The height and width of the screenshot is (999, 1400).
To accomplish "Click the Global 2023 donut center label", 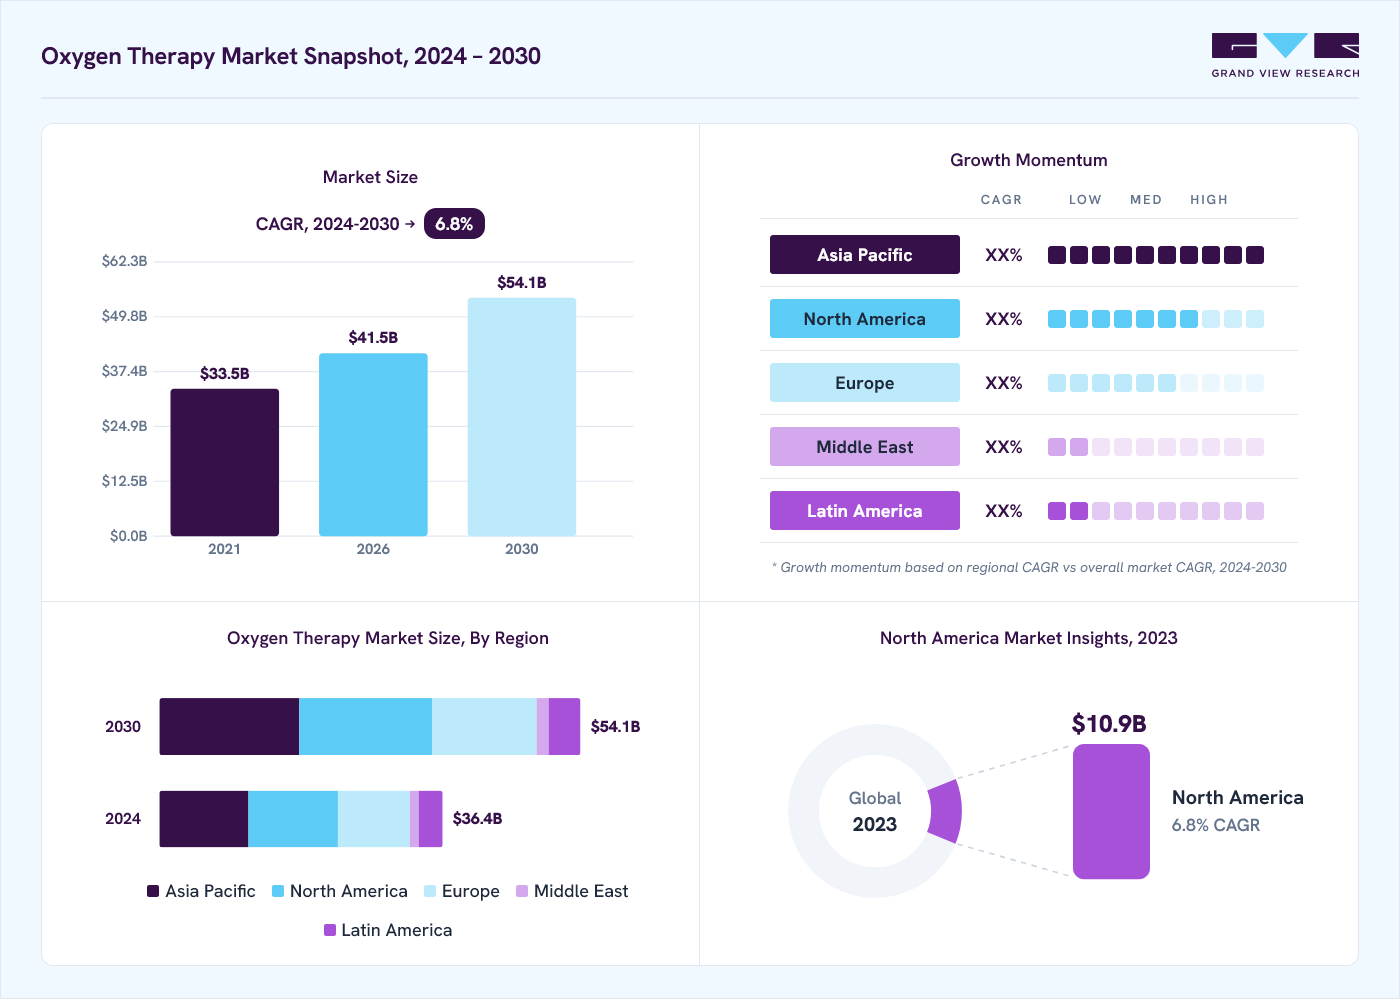I will point(875,811).
